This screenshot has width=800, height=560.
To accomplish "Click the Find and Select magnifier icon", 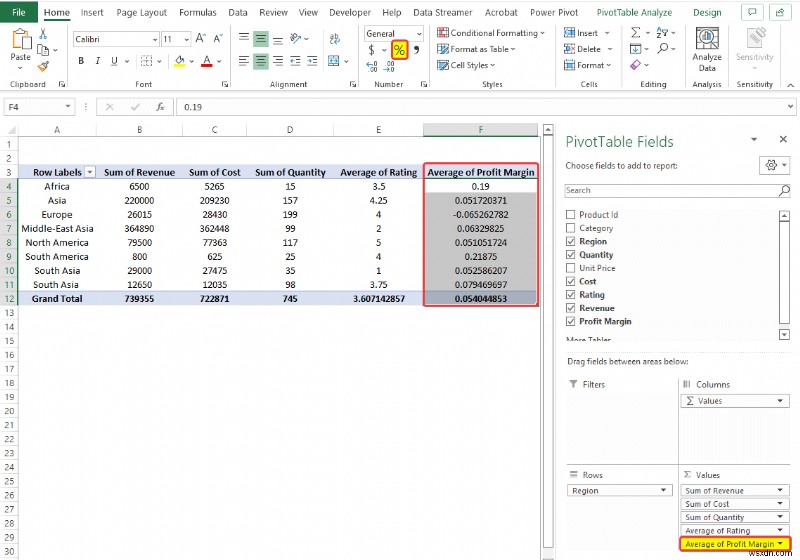I will tap(662, 48).
